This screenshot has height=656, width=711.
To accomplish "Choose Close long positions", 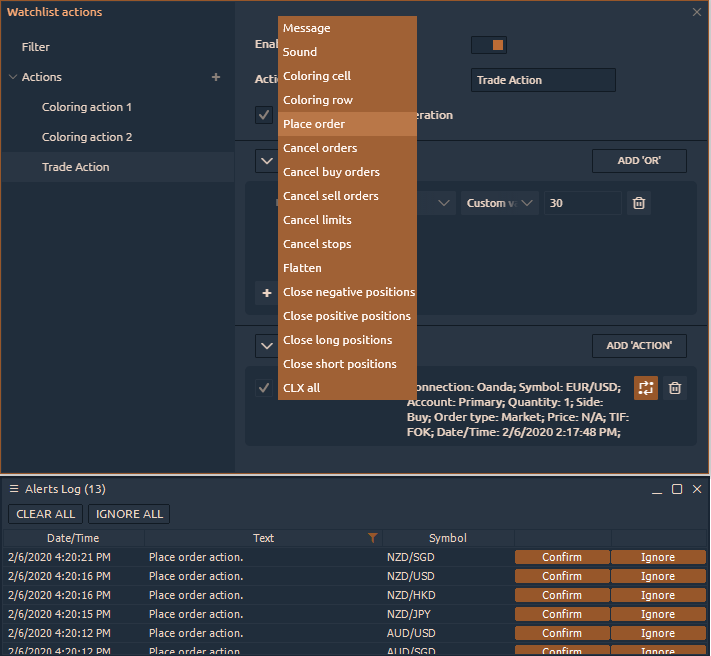I will (347, 340).
